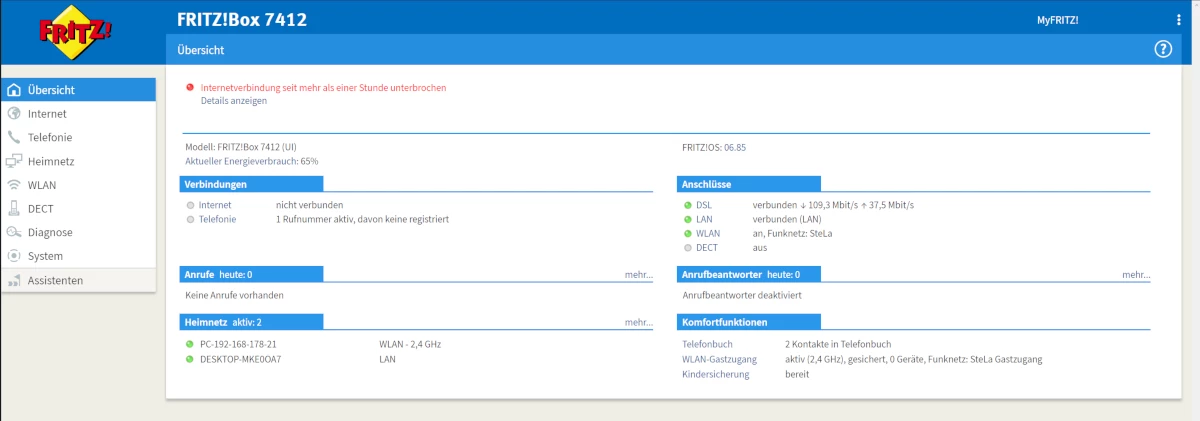Click 'Modell: FRITZ!Box 7412 (UI)' text

241,147
